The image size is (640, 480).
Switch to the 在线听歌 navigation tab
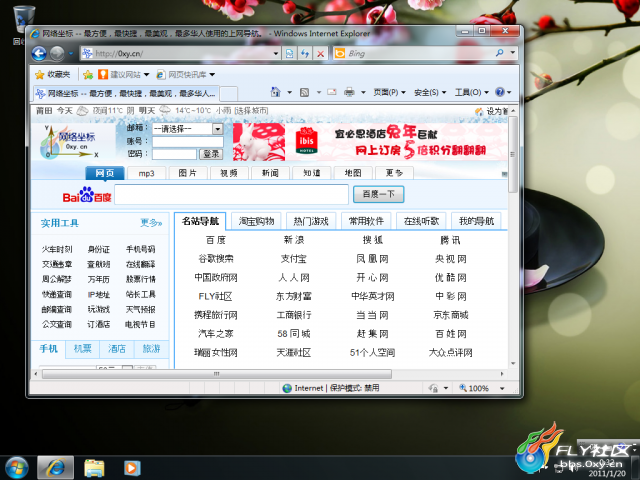pyautogui.click(x=421, y=221)
